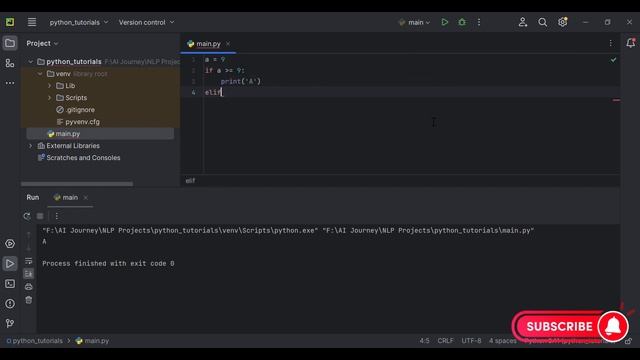The width and height of the screenshot is (640, 360).
Task: Open the main menu hamburger icon
Action: (32, 22)
